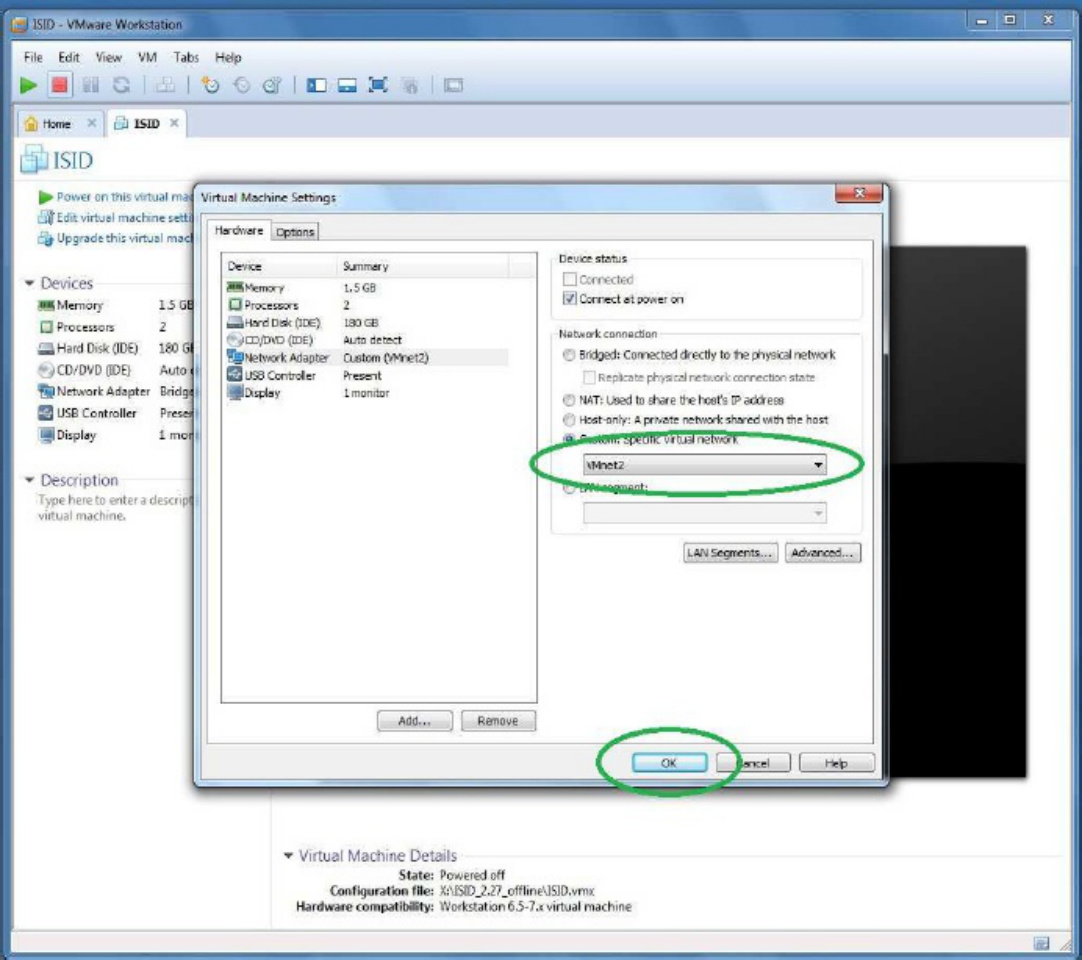Click the green Power On toolbar icon
Screen dimensions: 1082x960
tap(28, 86)
